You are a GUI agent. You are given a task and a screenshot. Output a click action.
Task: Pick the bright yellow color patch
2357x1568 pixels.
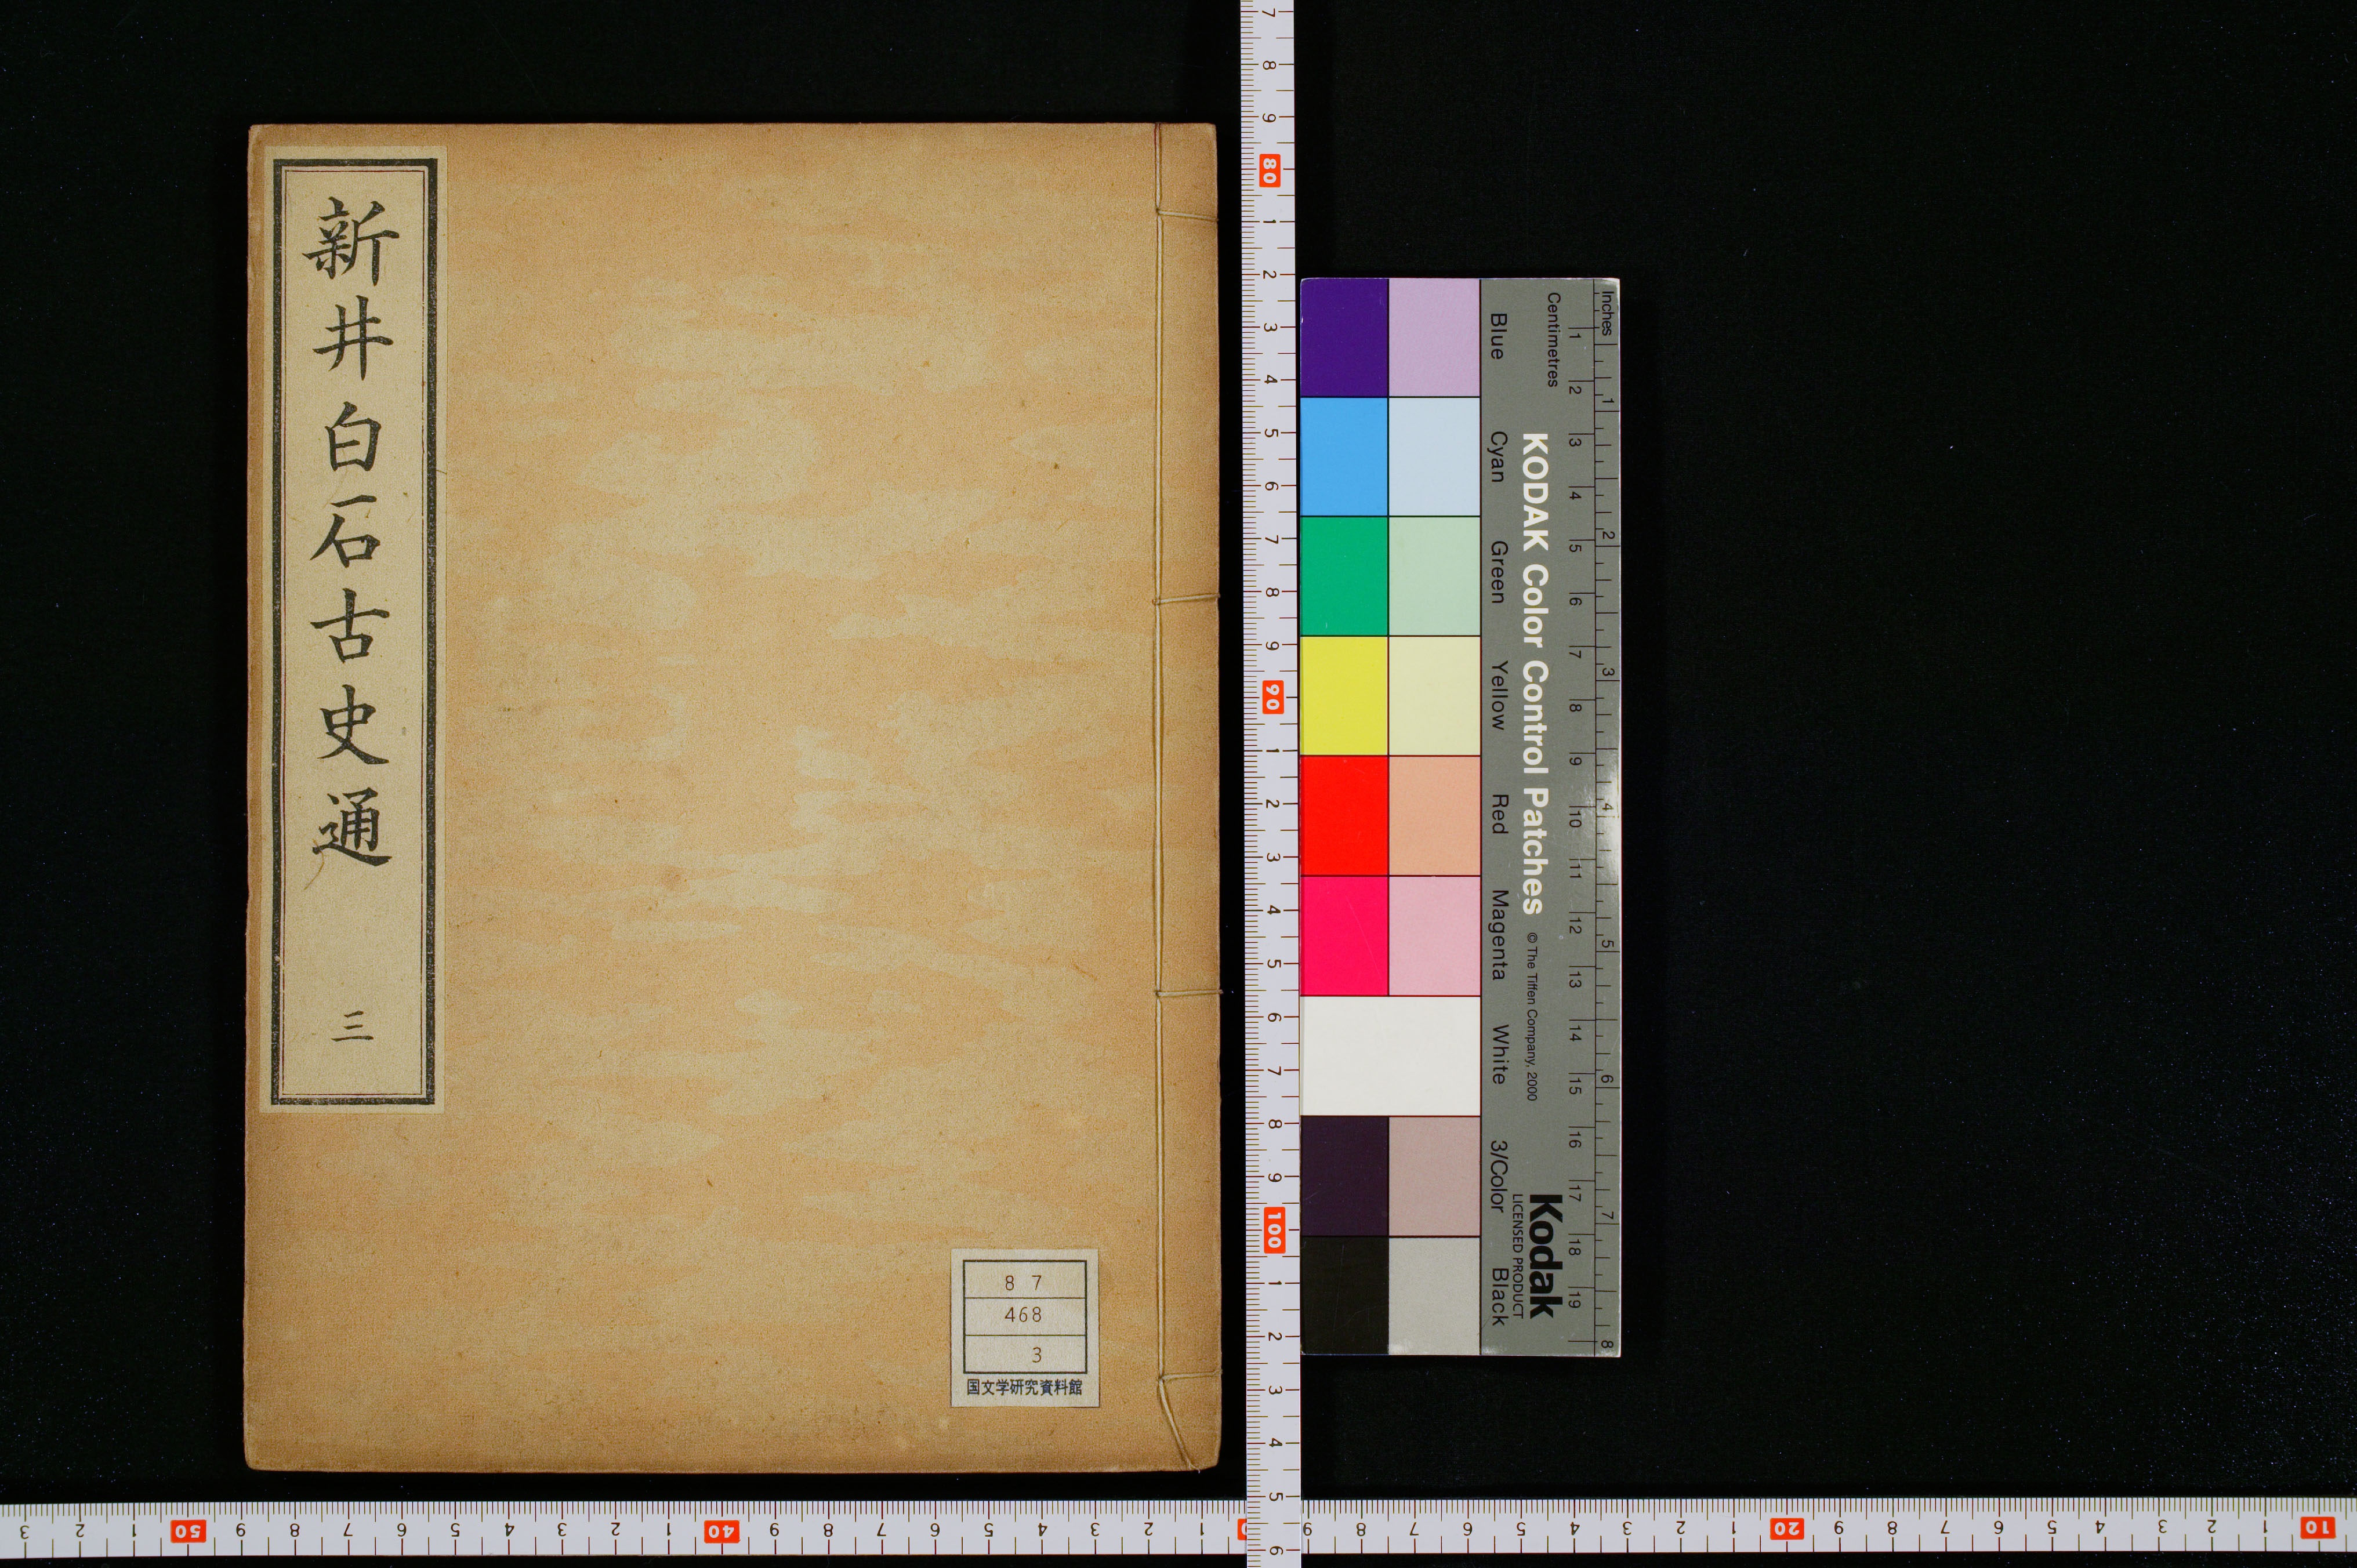tap(1343, 695)
